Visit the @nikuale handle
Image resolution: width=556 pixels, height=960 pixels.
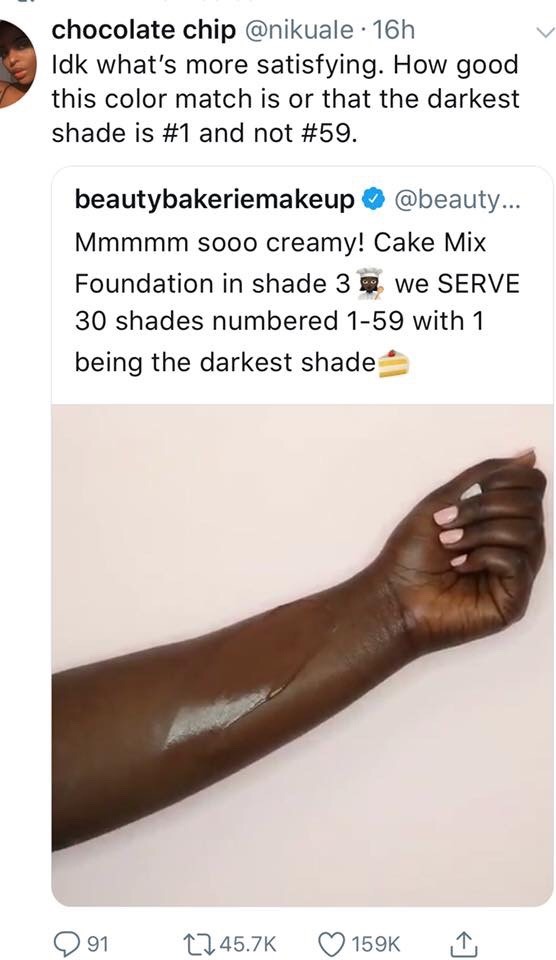(x=298, y=31)
